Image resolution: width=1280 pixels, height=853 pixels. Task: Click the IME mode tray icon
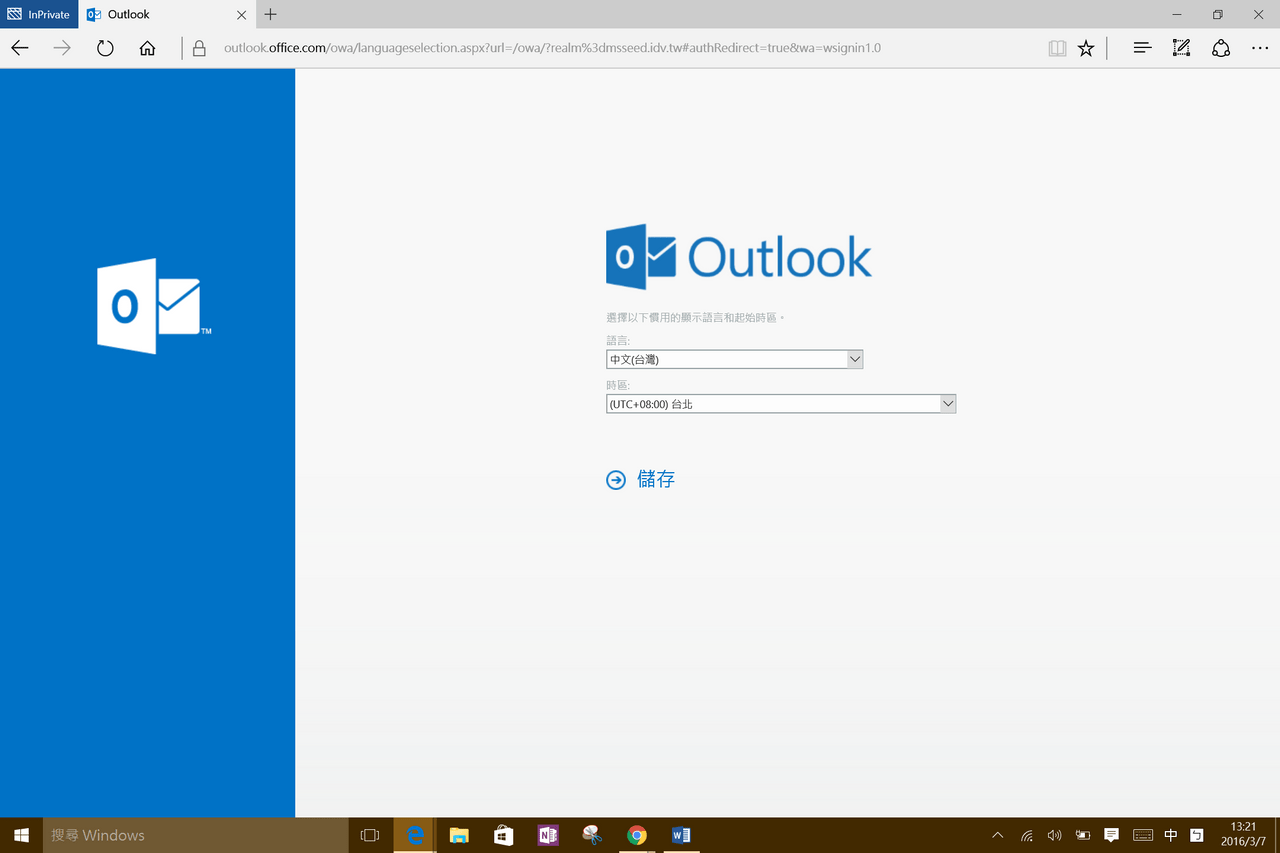tap(1198, 835)
